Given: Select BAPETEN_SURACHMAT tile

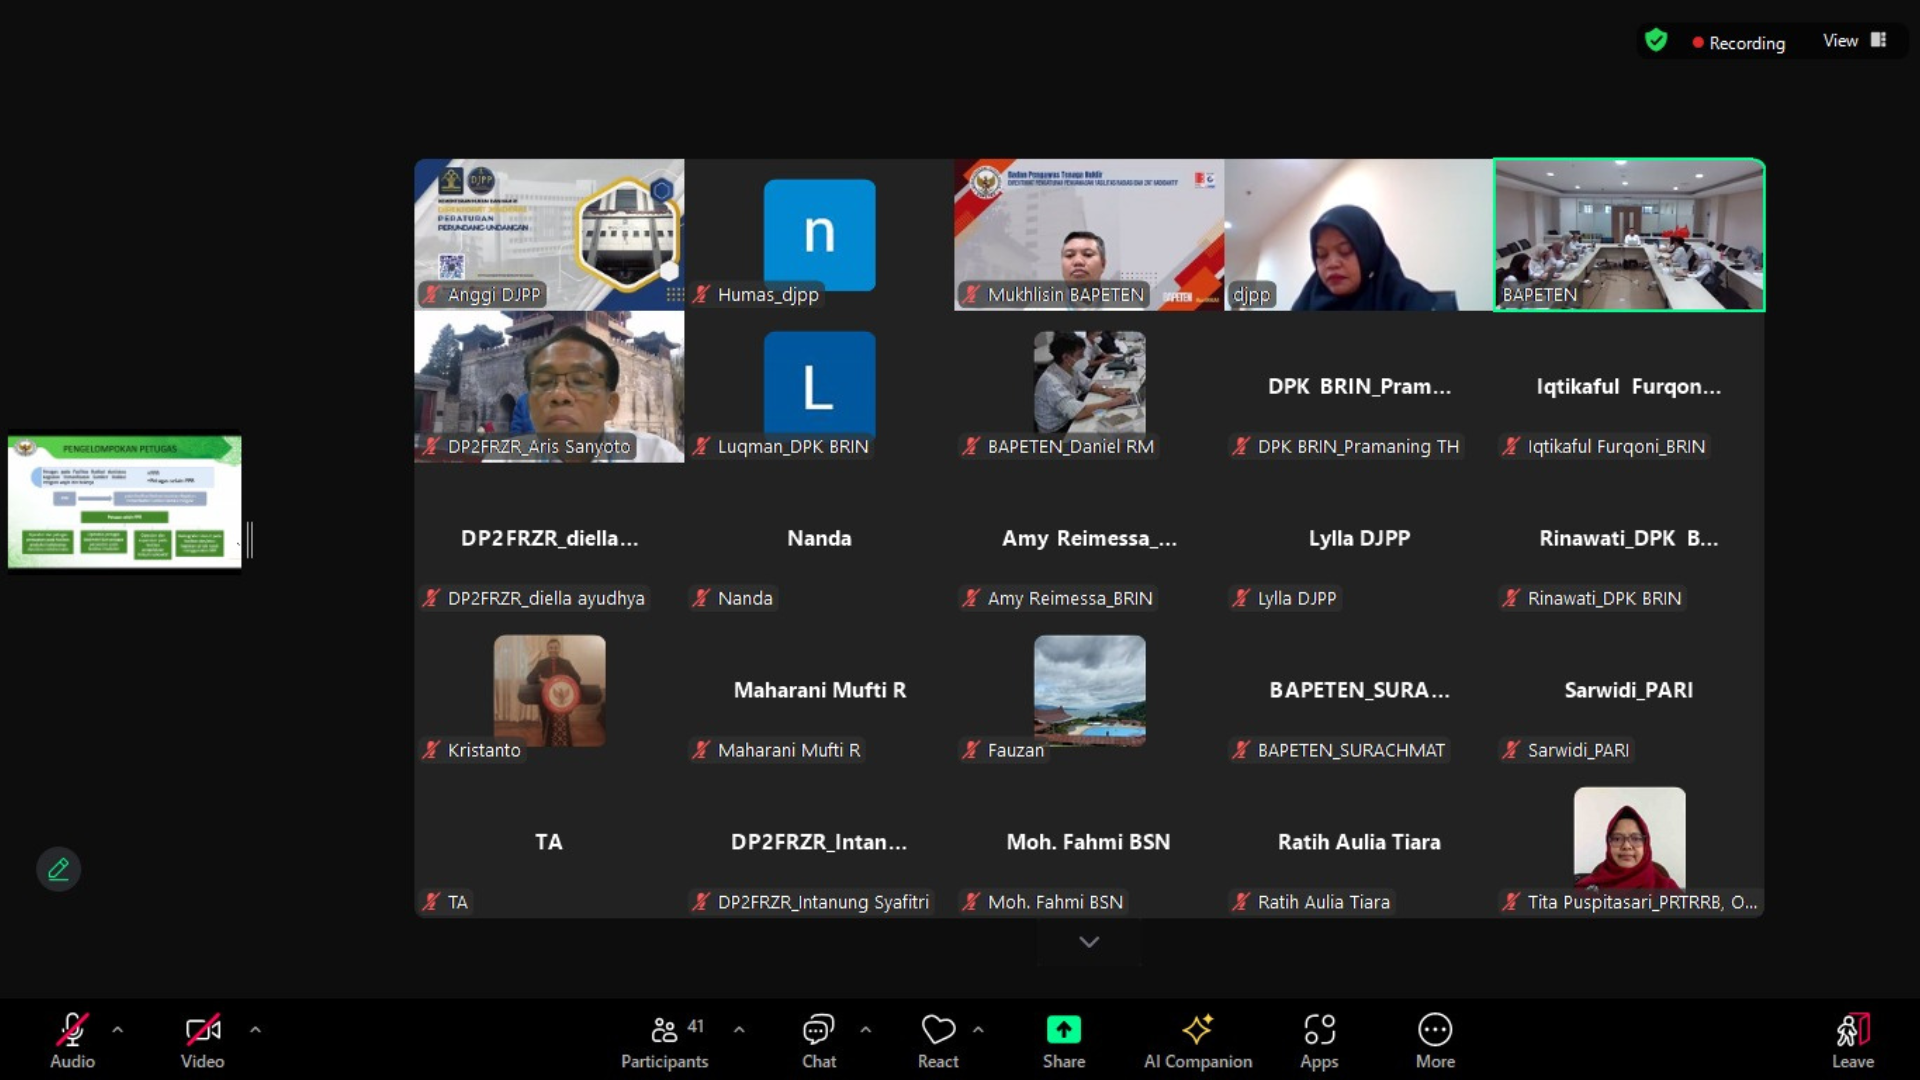Looking at the screenshot, I should pos(1359,690).
